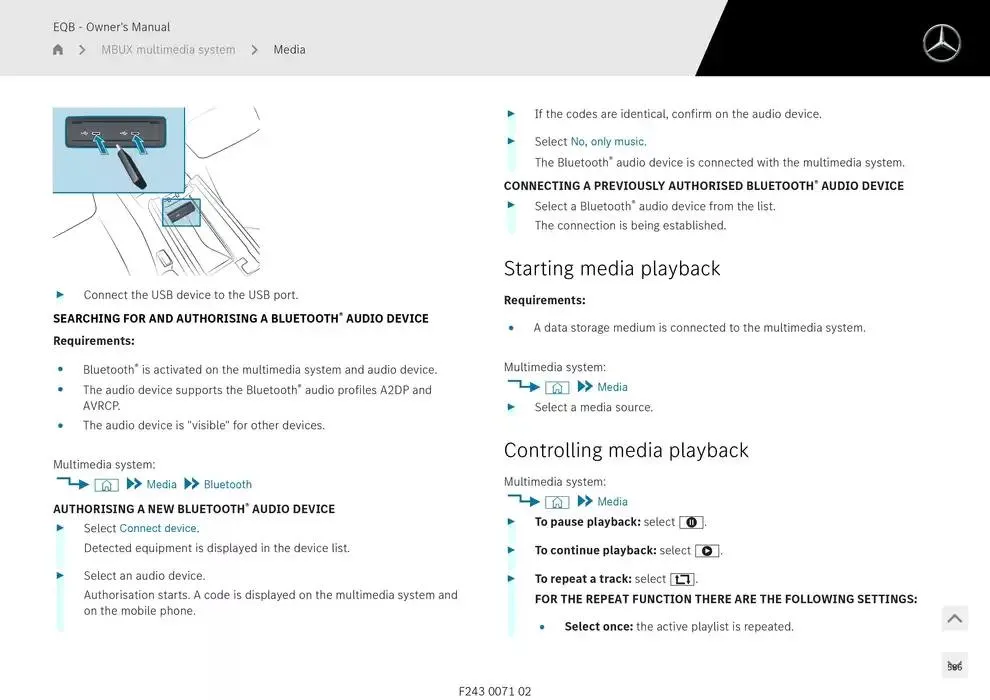The image size is (990, 700).
Task: Select the Connect device link
Action: [x=158, y=528]
